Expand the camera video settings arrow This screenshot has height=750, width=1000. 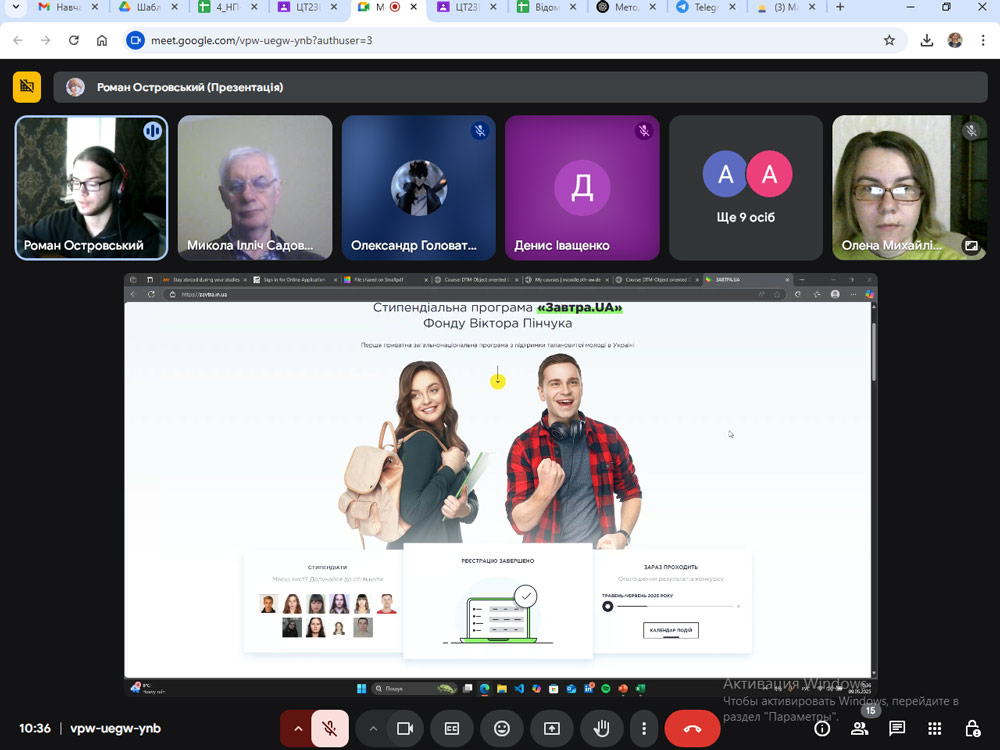373,729
